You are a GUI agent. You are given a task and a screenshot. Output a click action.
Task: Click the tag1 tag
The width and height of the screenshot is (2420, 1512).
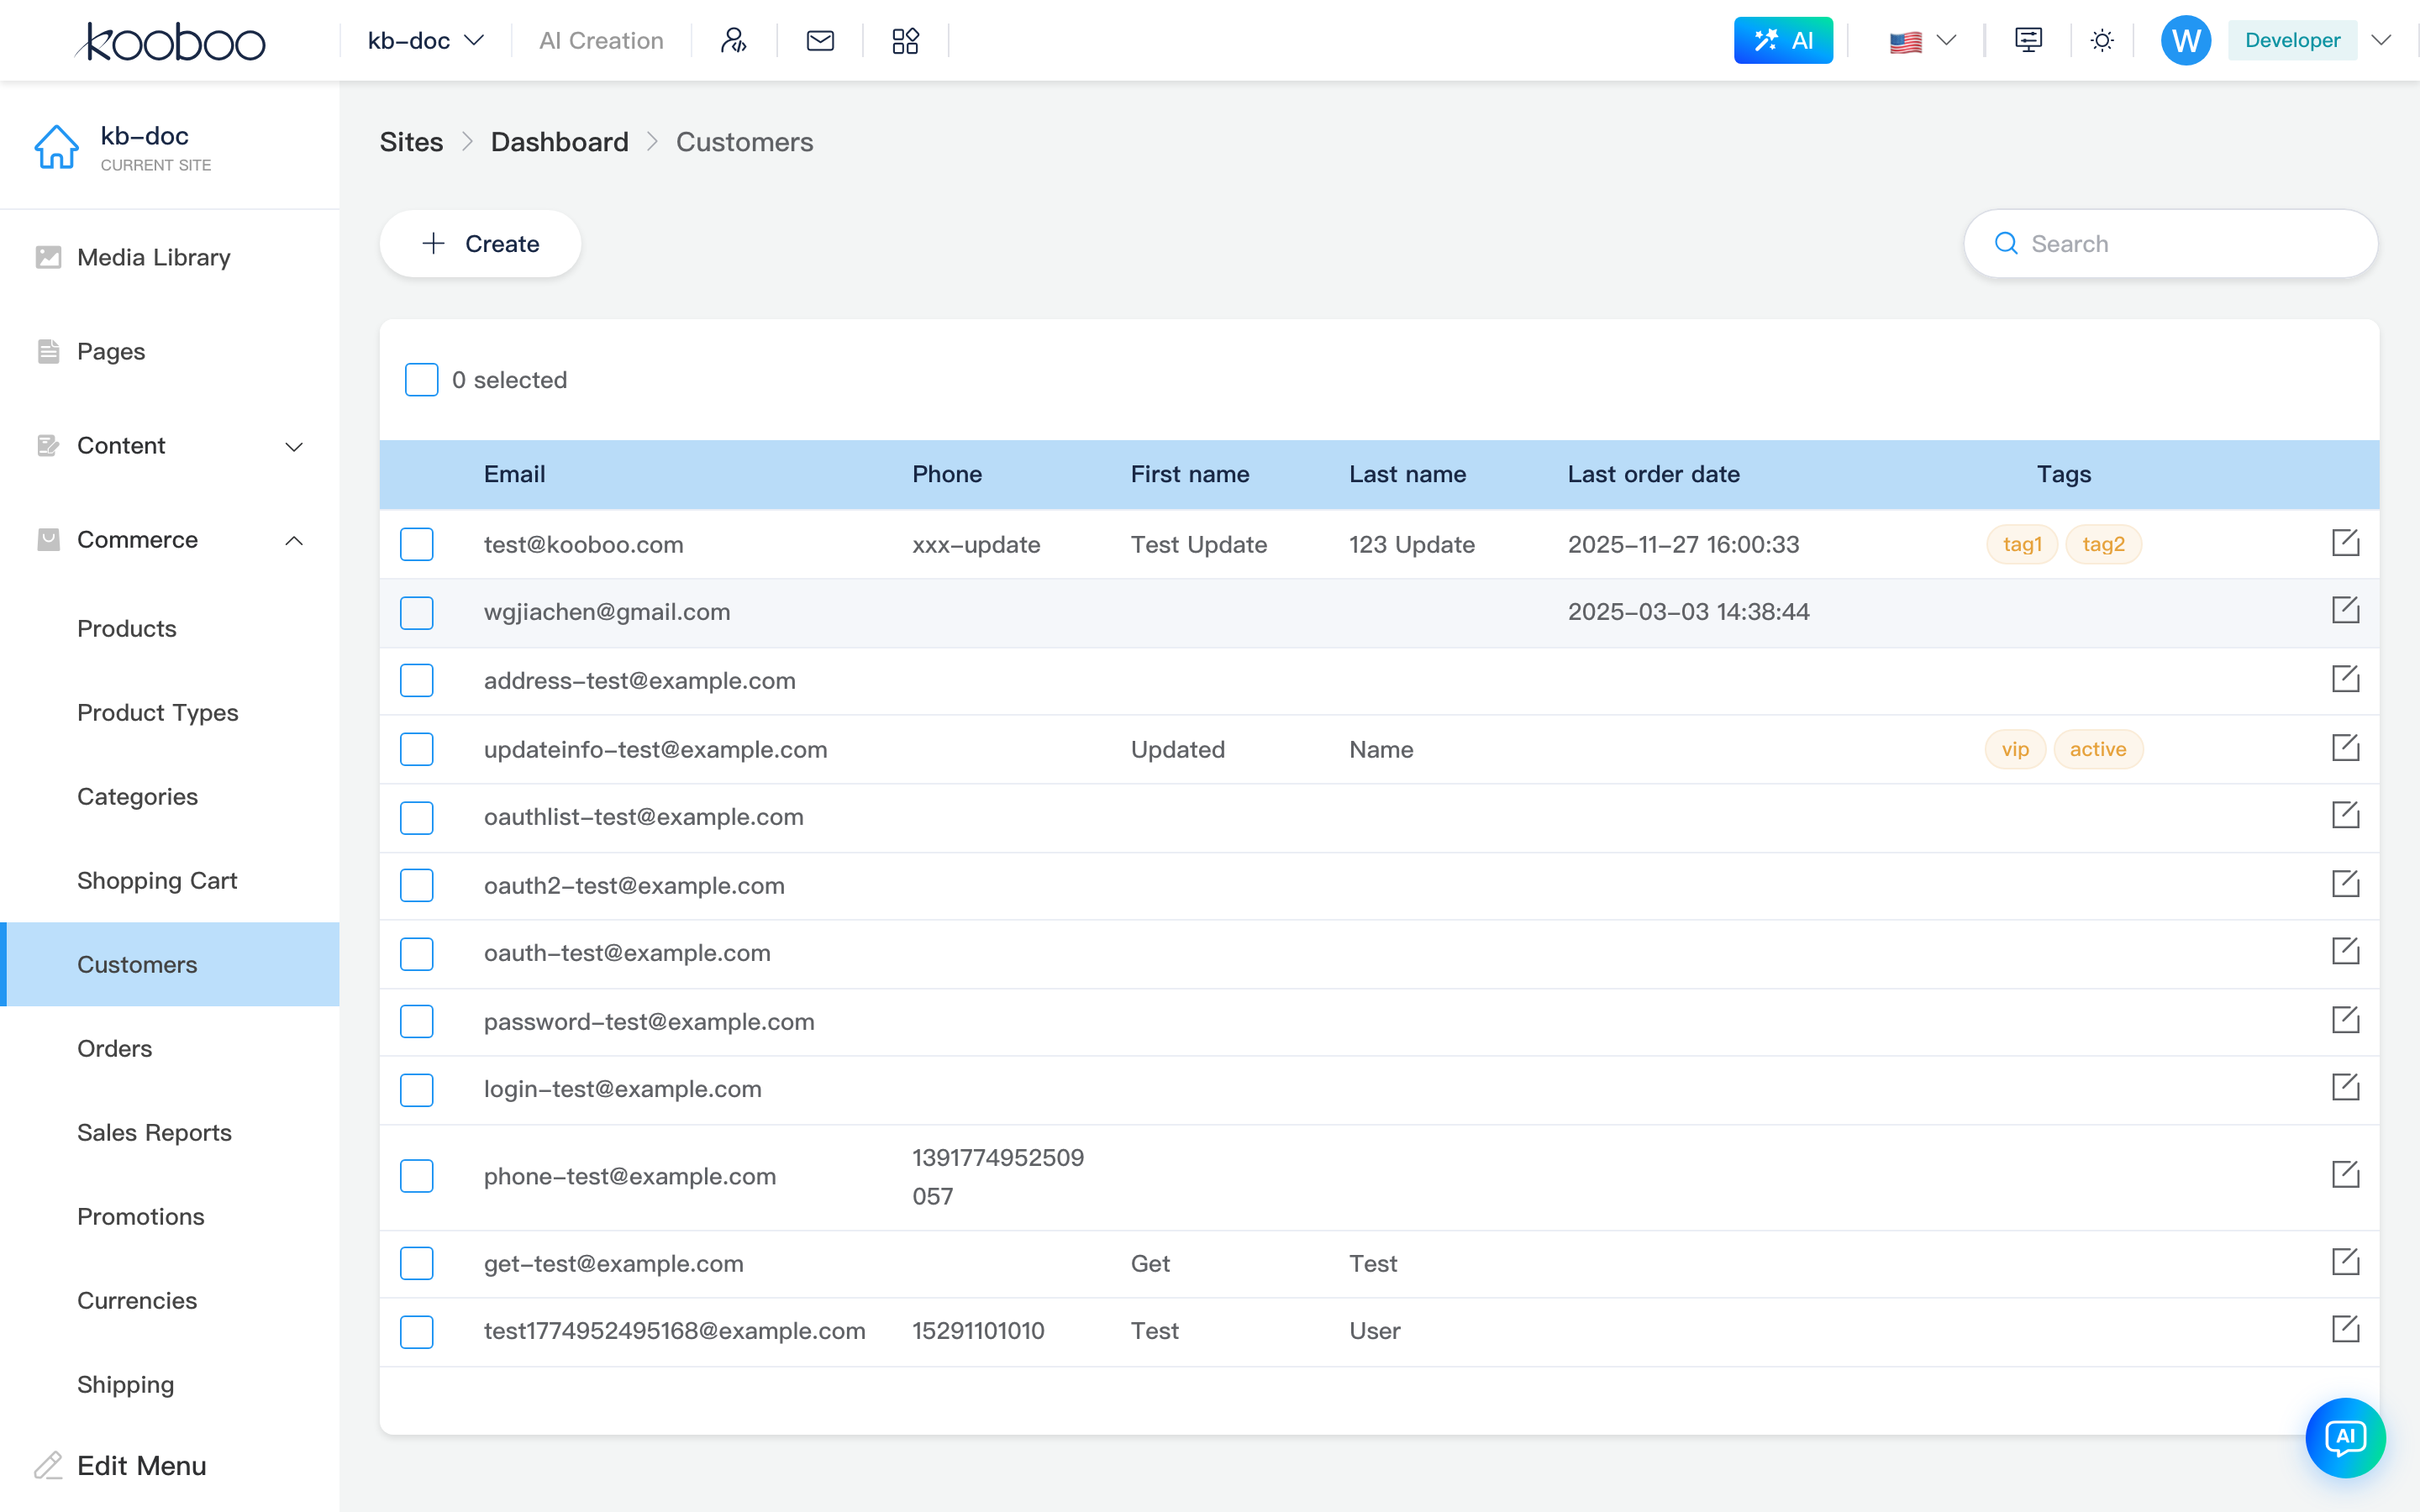(2022, 544)
